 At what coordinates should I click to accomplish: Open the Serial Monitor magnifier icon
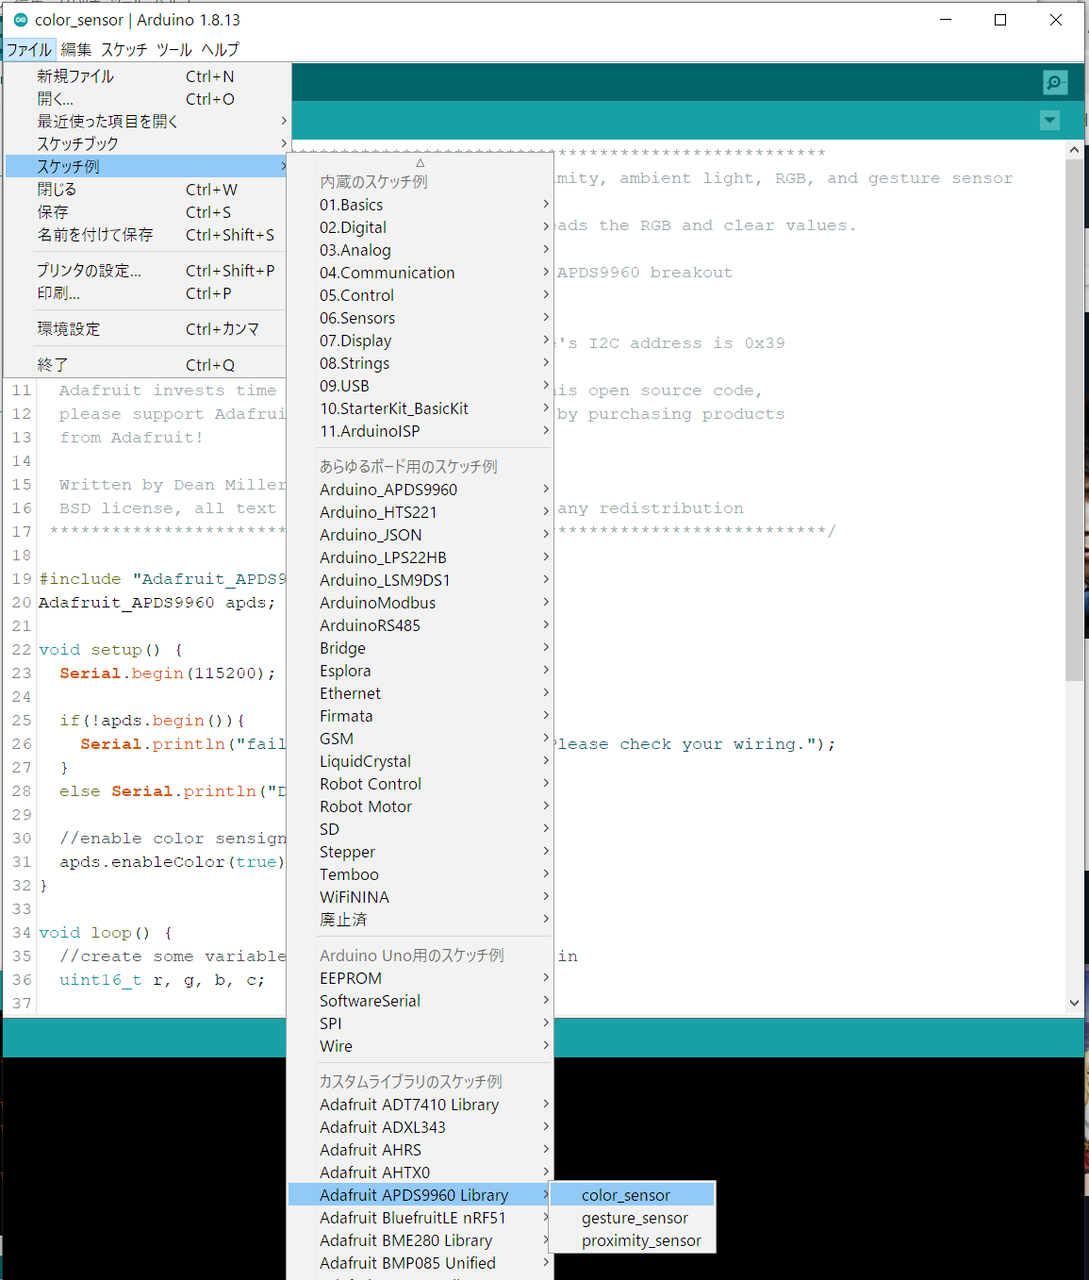[x=1054, y=83]
